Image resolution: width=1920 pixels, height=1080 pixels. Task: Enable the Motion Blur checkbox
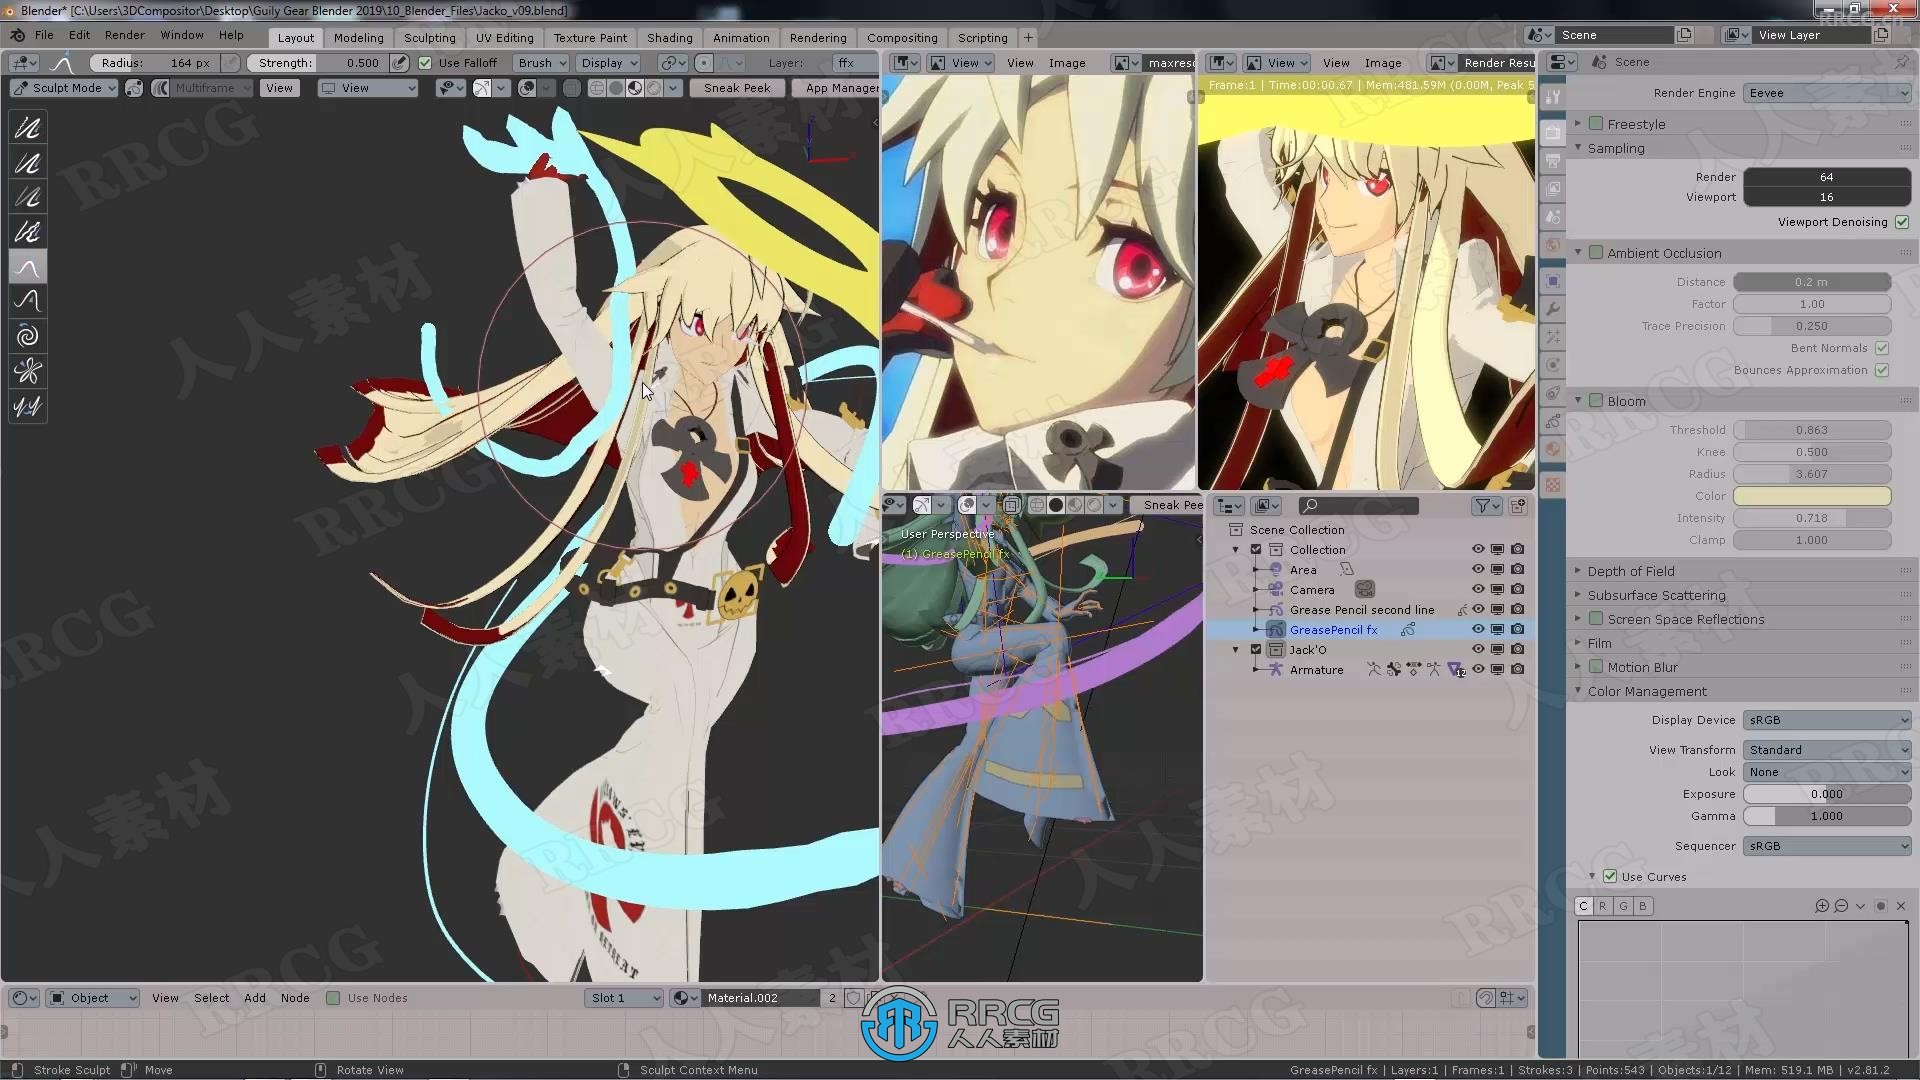[x=1596, y=667]
